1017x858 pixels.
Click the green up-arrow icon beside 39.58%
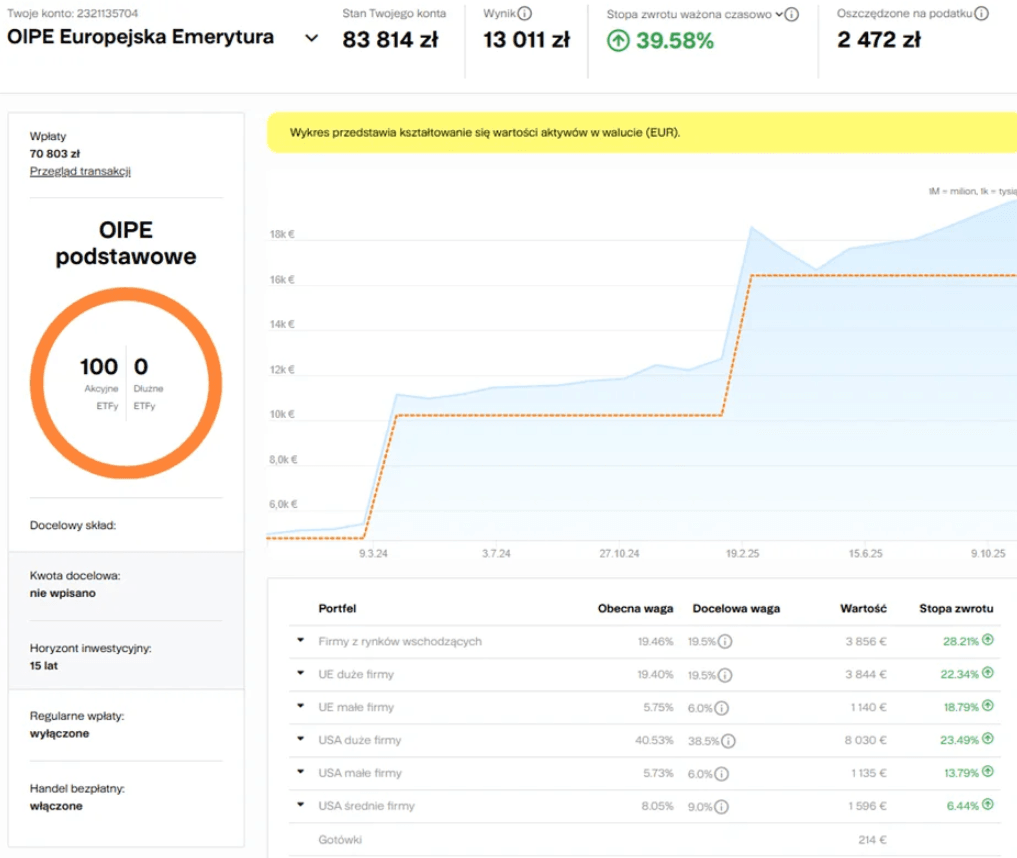point(618,41)
